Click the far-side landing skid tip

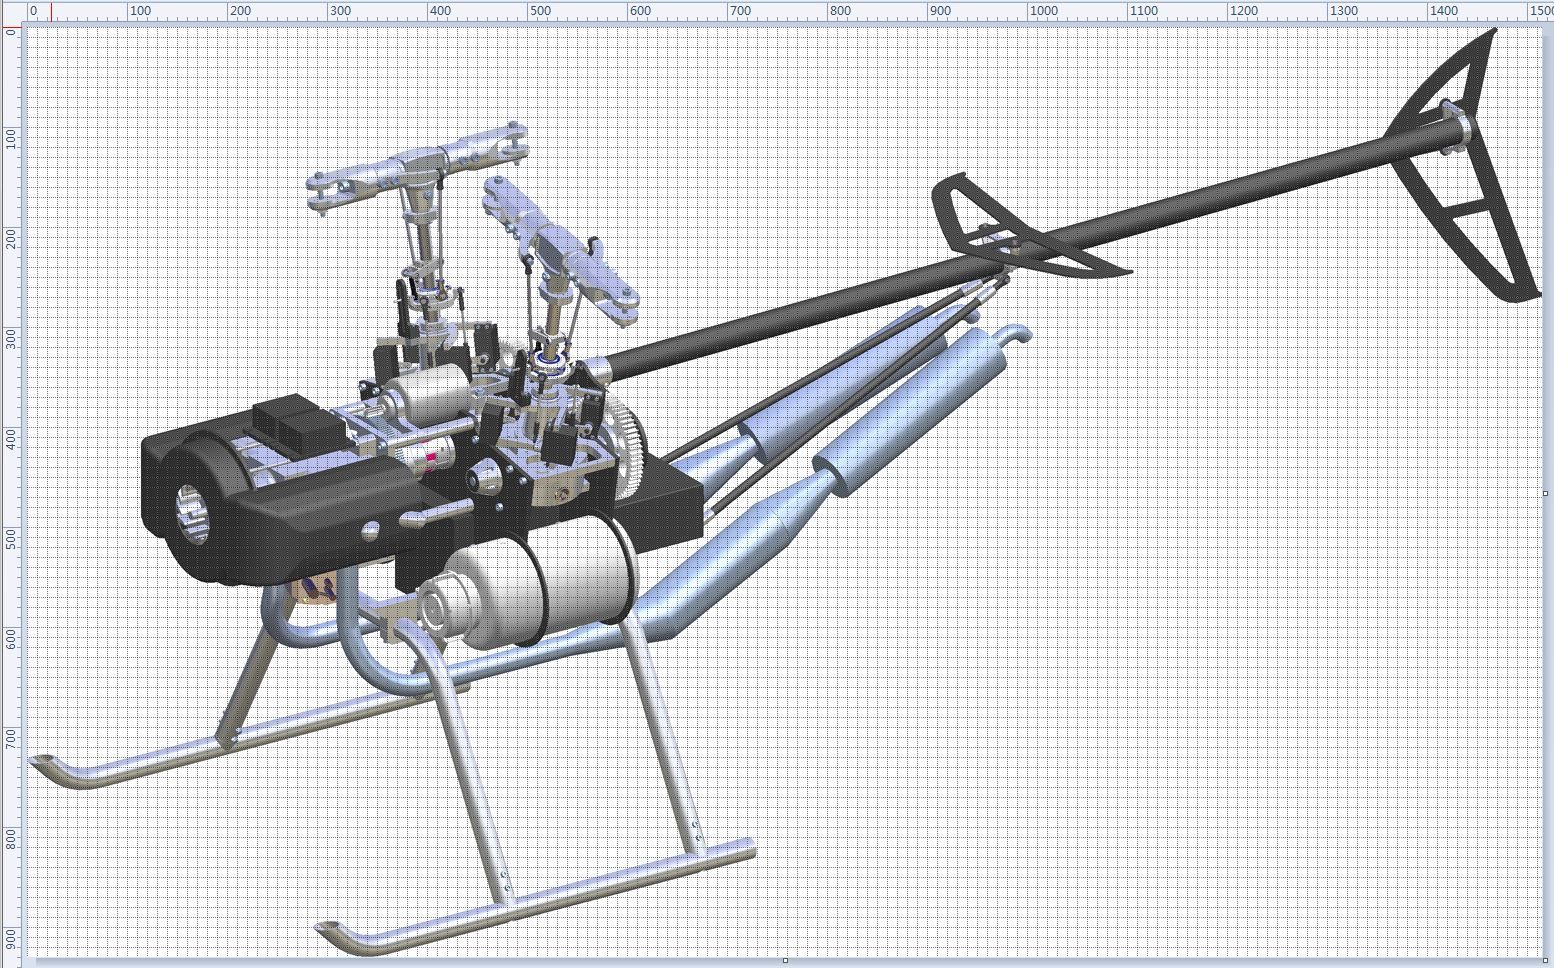pos(45,765)
